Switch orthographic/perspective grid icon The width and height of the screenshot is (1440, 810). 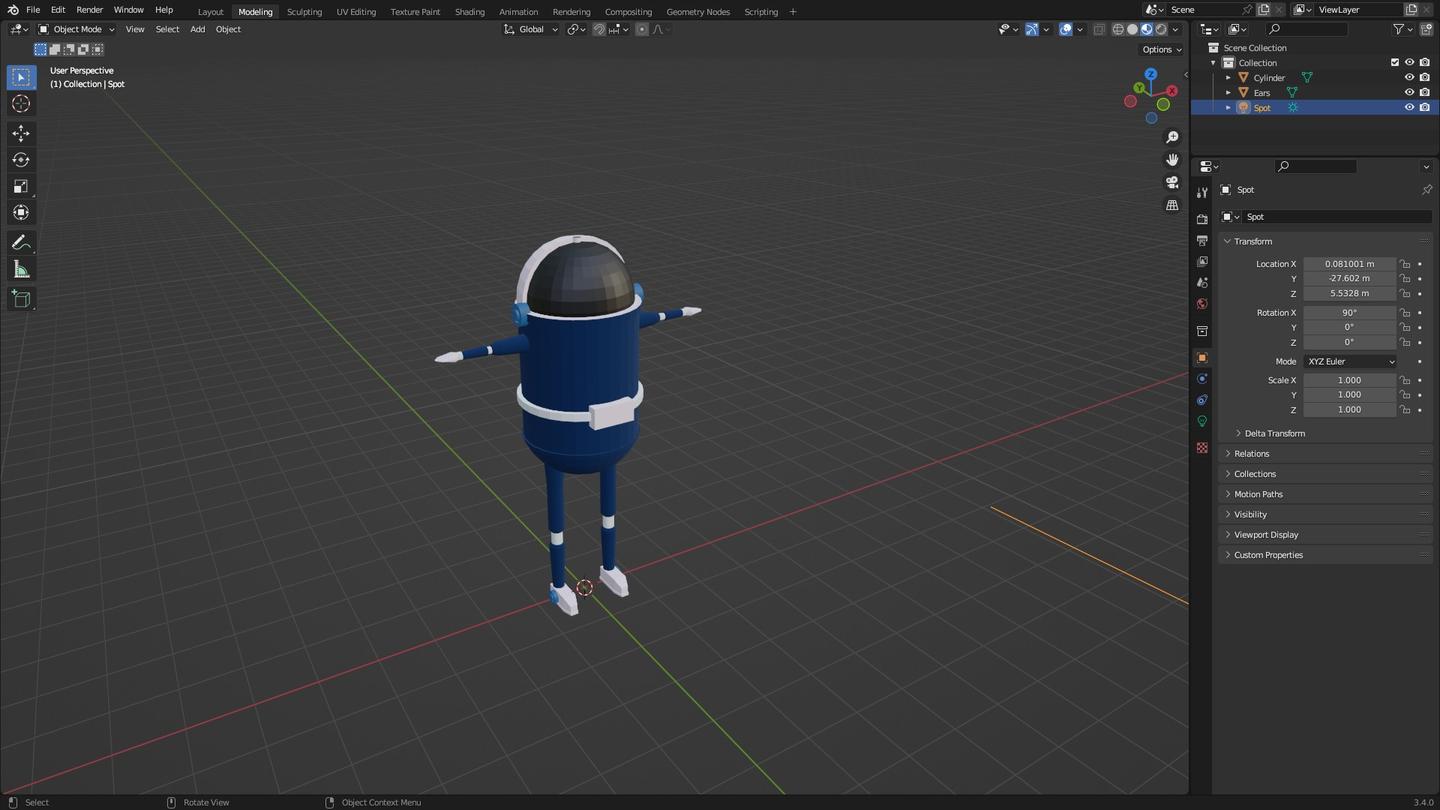[x=1172, y=206]
